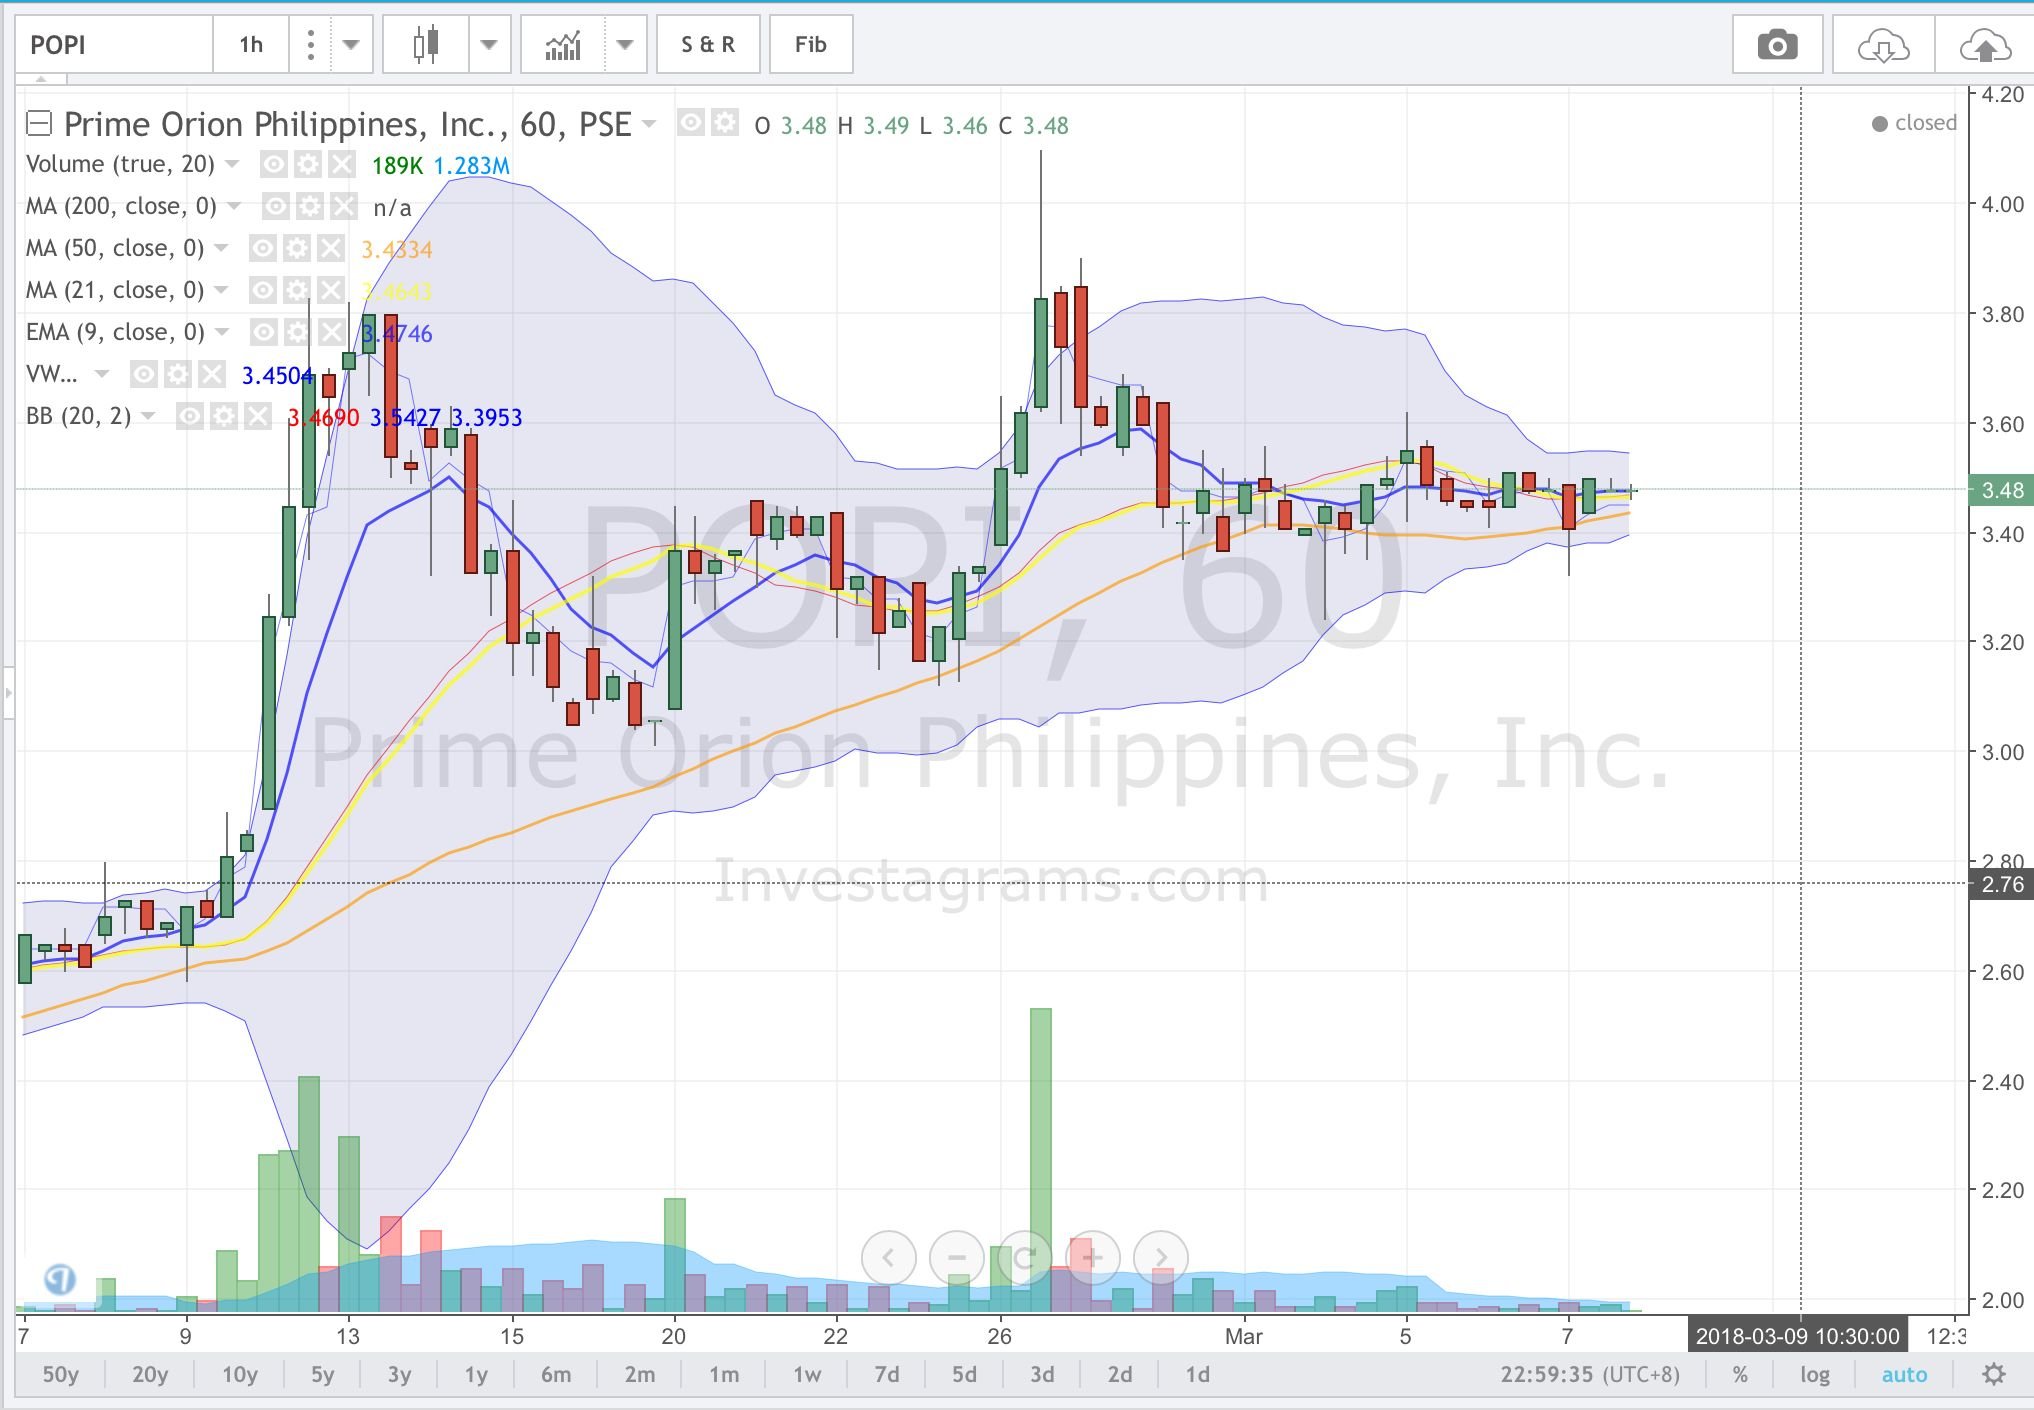The height and width of the screenshot is (1410, 2034).
Task: Toggle visibility of MA 50 indicator
Action: 263,249
